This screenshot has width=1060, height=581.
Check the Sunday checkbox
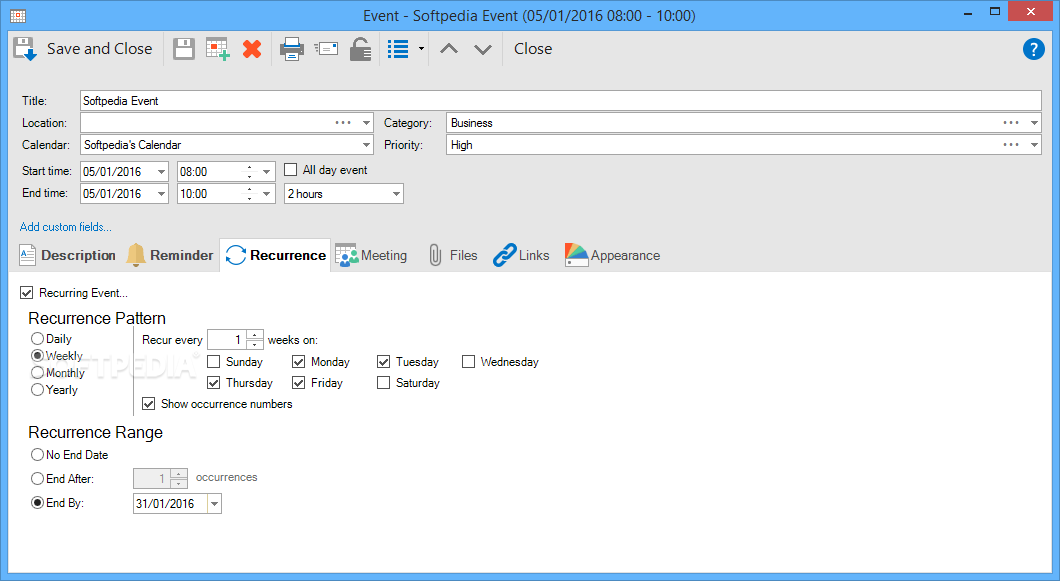(214, 362)
